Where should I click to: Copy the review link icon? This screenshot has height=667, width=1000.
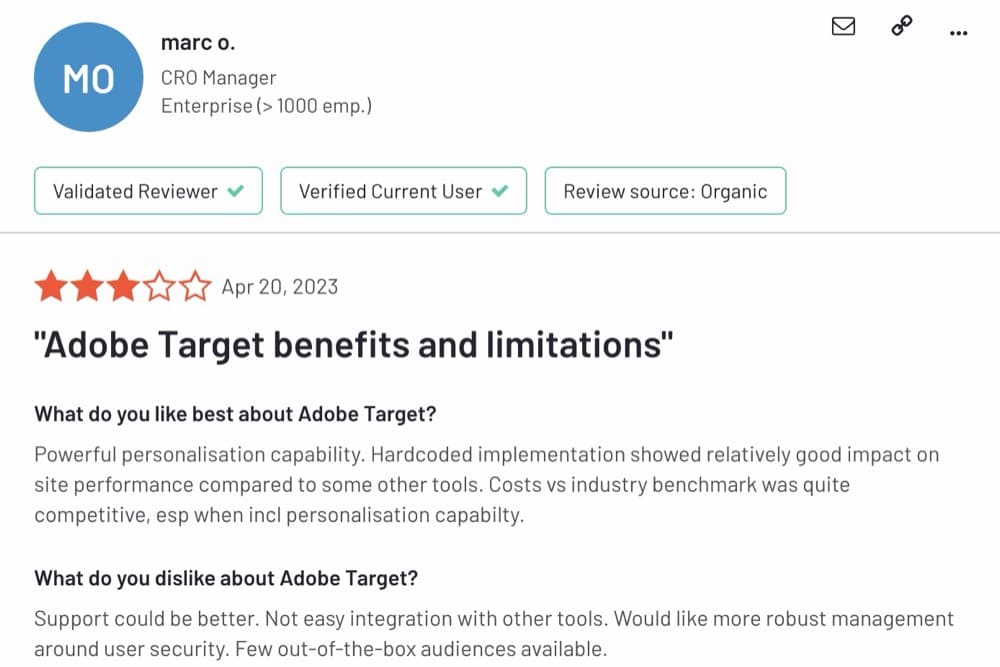coord(901,27)
